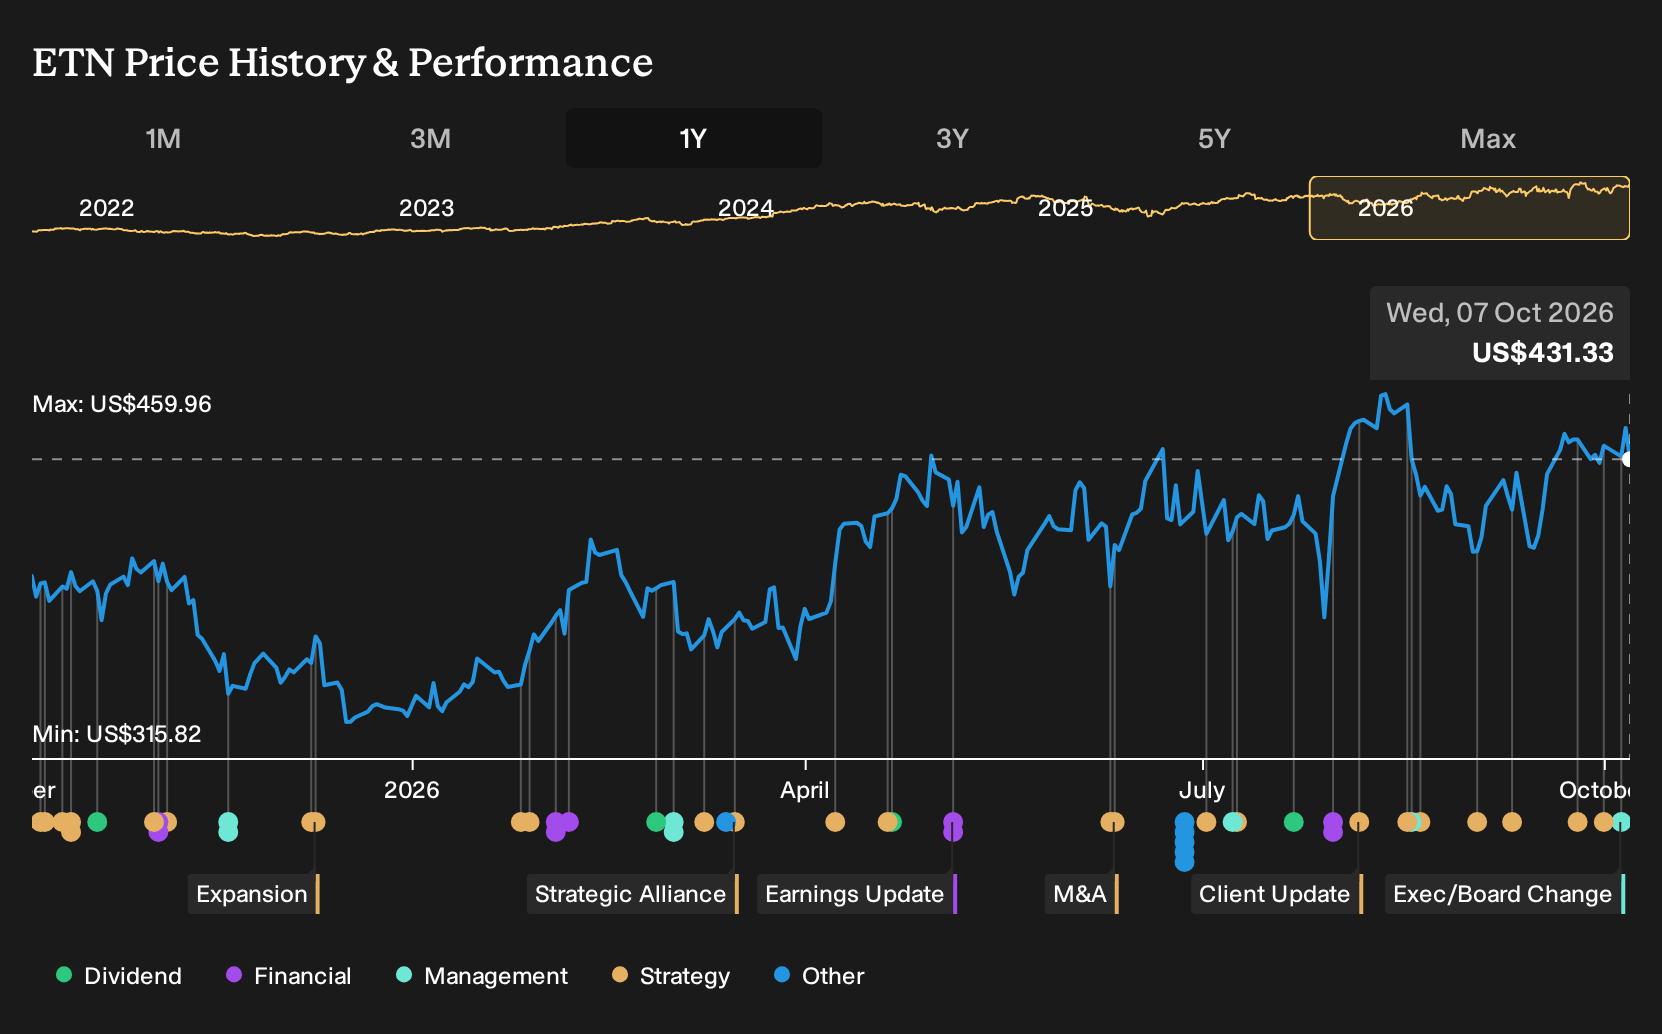Viewport: 1662px width, 1034px height.
Task: Toggle Management events in legend
Action: click(482, 976)
